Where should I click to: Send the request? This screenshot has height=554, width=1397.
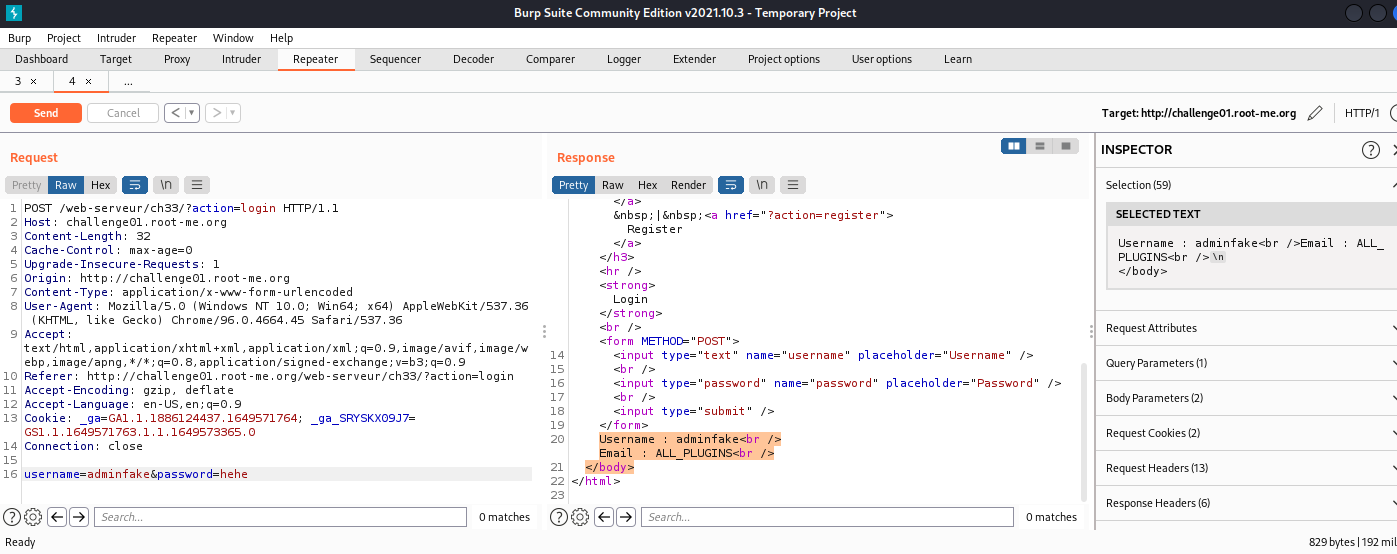click(46, 113)
